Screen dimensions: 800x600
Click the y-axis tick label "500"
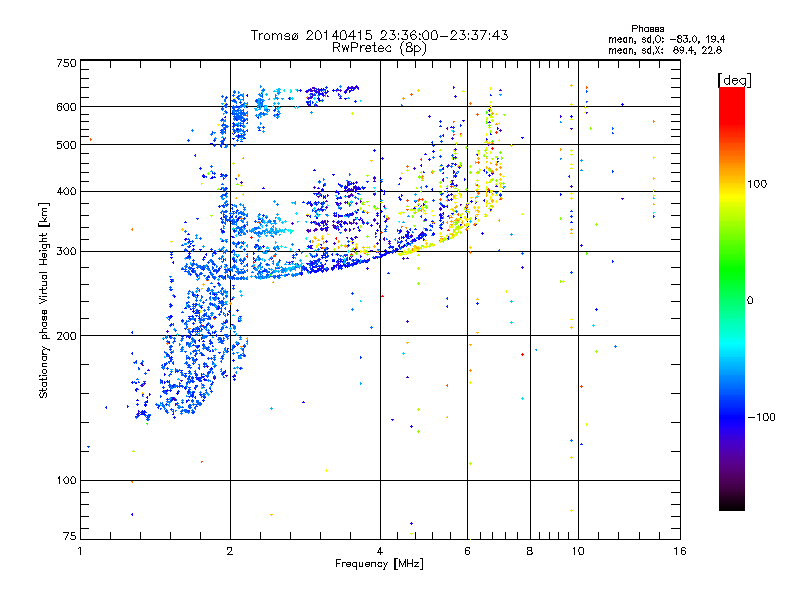pyautogui.click(x=67, y=145)
